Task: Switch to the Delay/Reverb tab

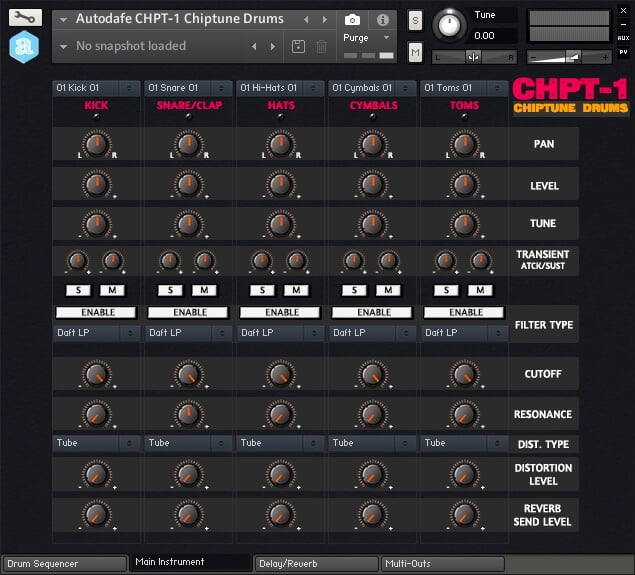Action: pos(317,564)
